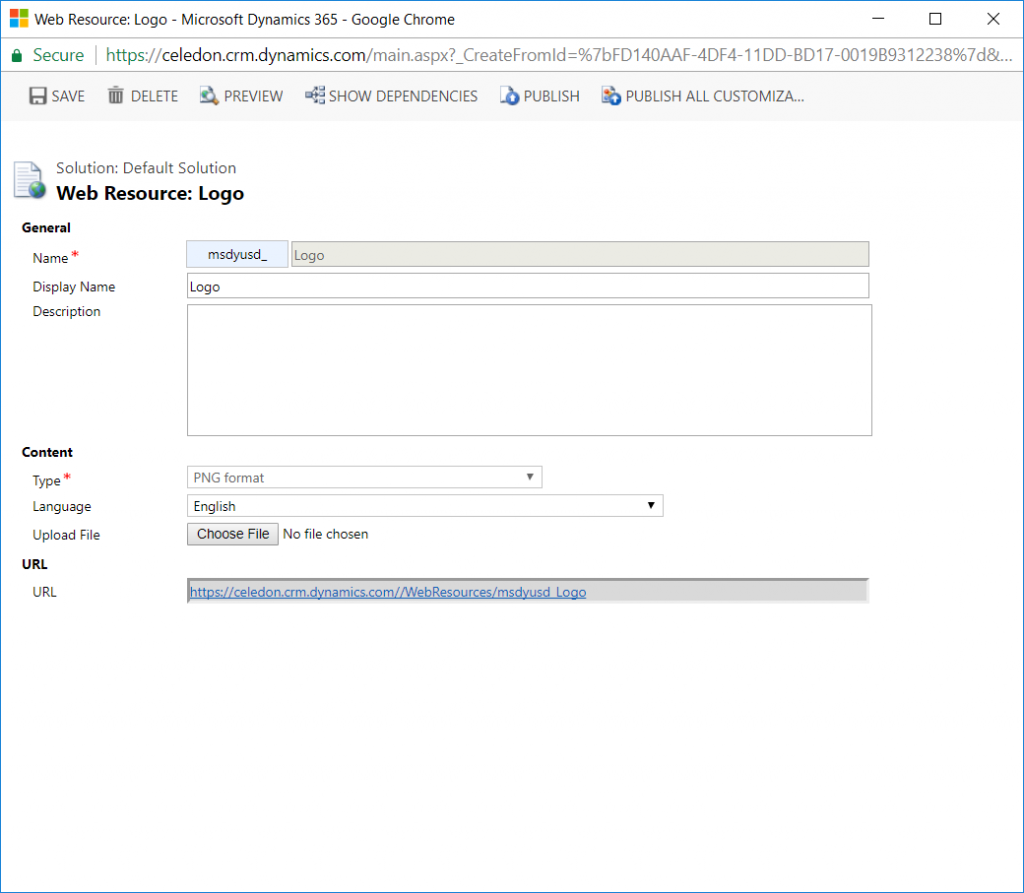Open the msdyusd_Logo web resource URL link
Screen dimensions: 1024x893
(388, 592)
